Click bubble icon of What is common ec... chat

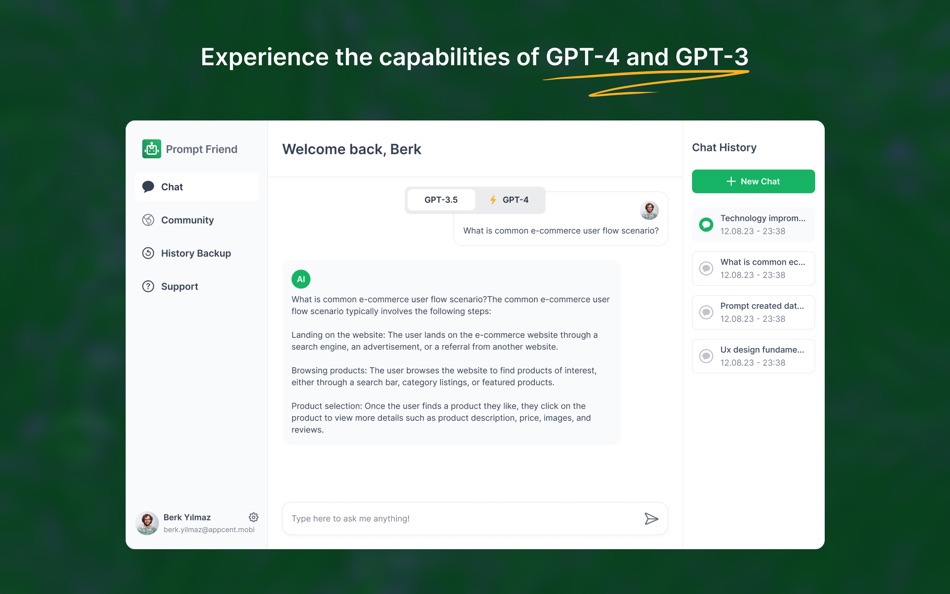click(706, 268)
